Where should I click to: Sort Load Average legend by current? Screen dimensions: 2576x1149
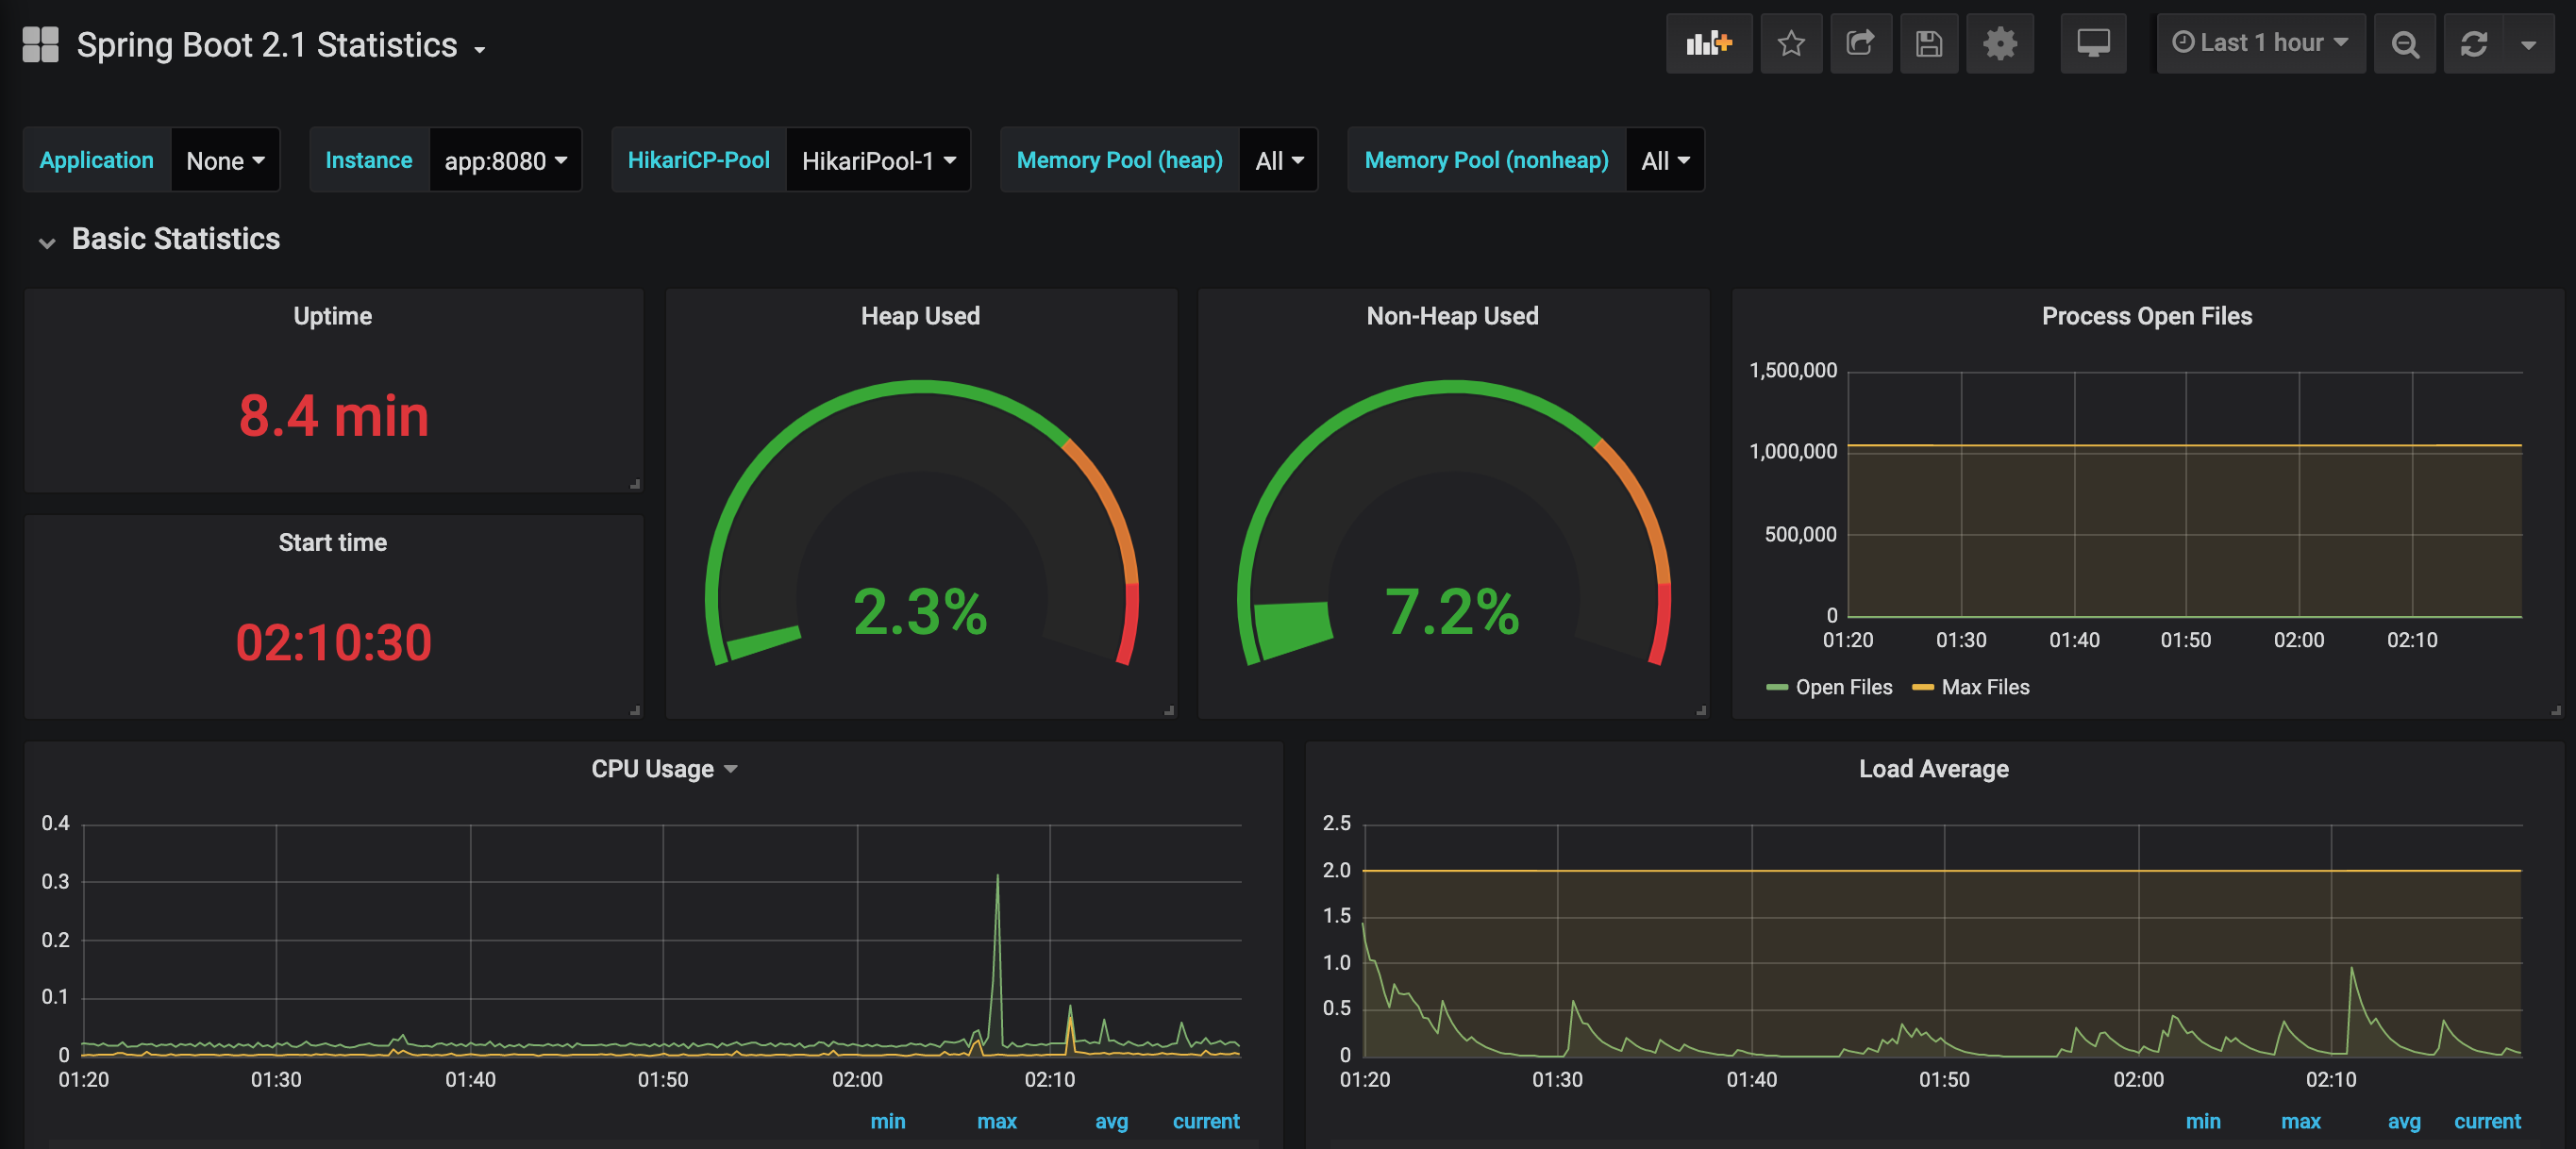2487,1121
